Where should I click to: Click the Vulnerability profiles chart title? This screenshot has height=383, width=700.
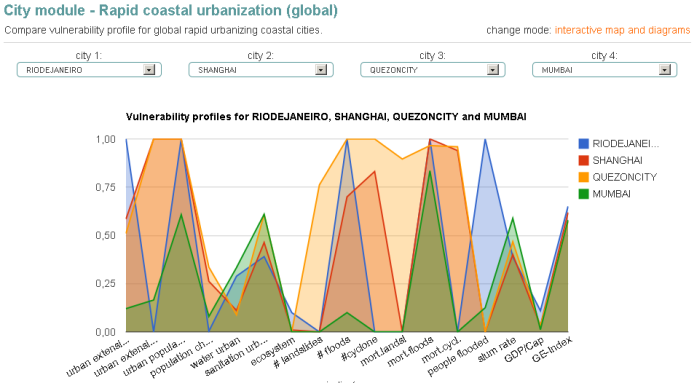(x=326, y=117)
